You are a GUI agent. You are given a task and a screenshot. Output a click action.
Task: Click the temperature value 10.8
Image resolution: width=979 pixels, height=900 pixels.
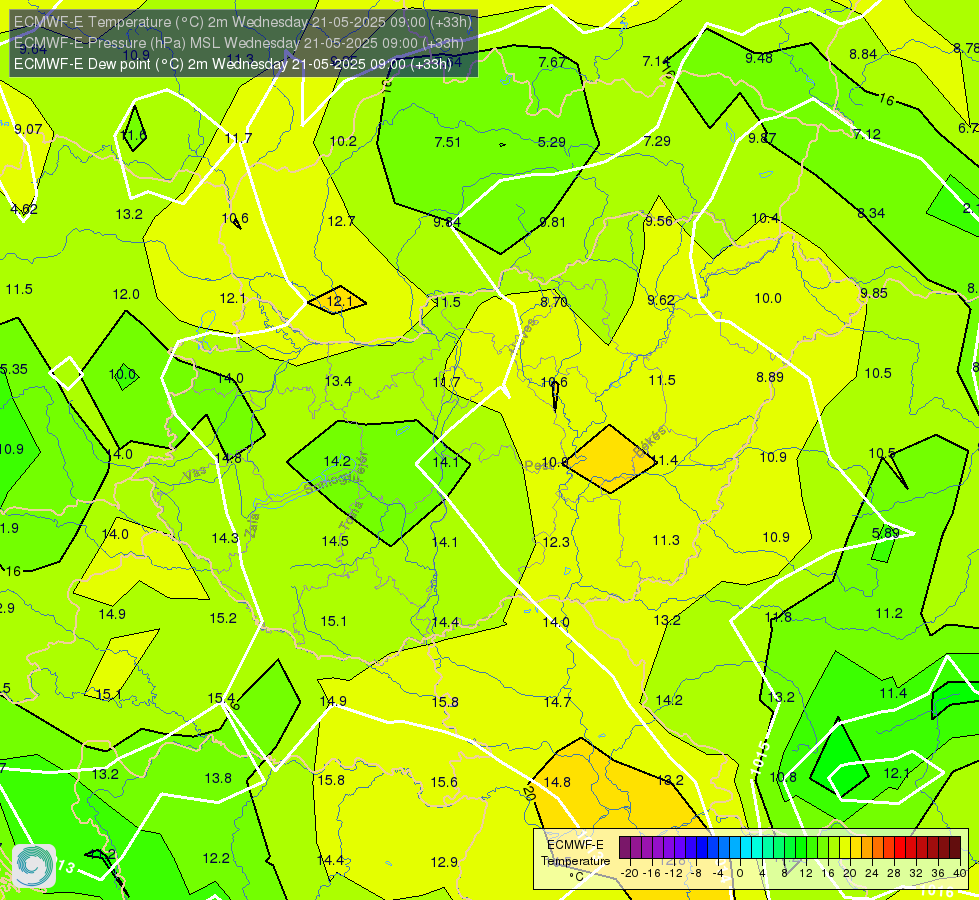(783, 777)
